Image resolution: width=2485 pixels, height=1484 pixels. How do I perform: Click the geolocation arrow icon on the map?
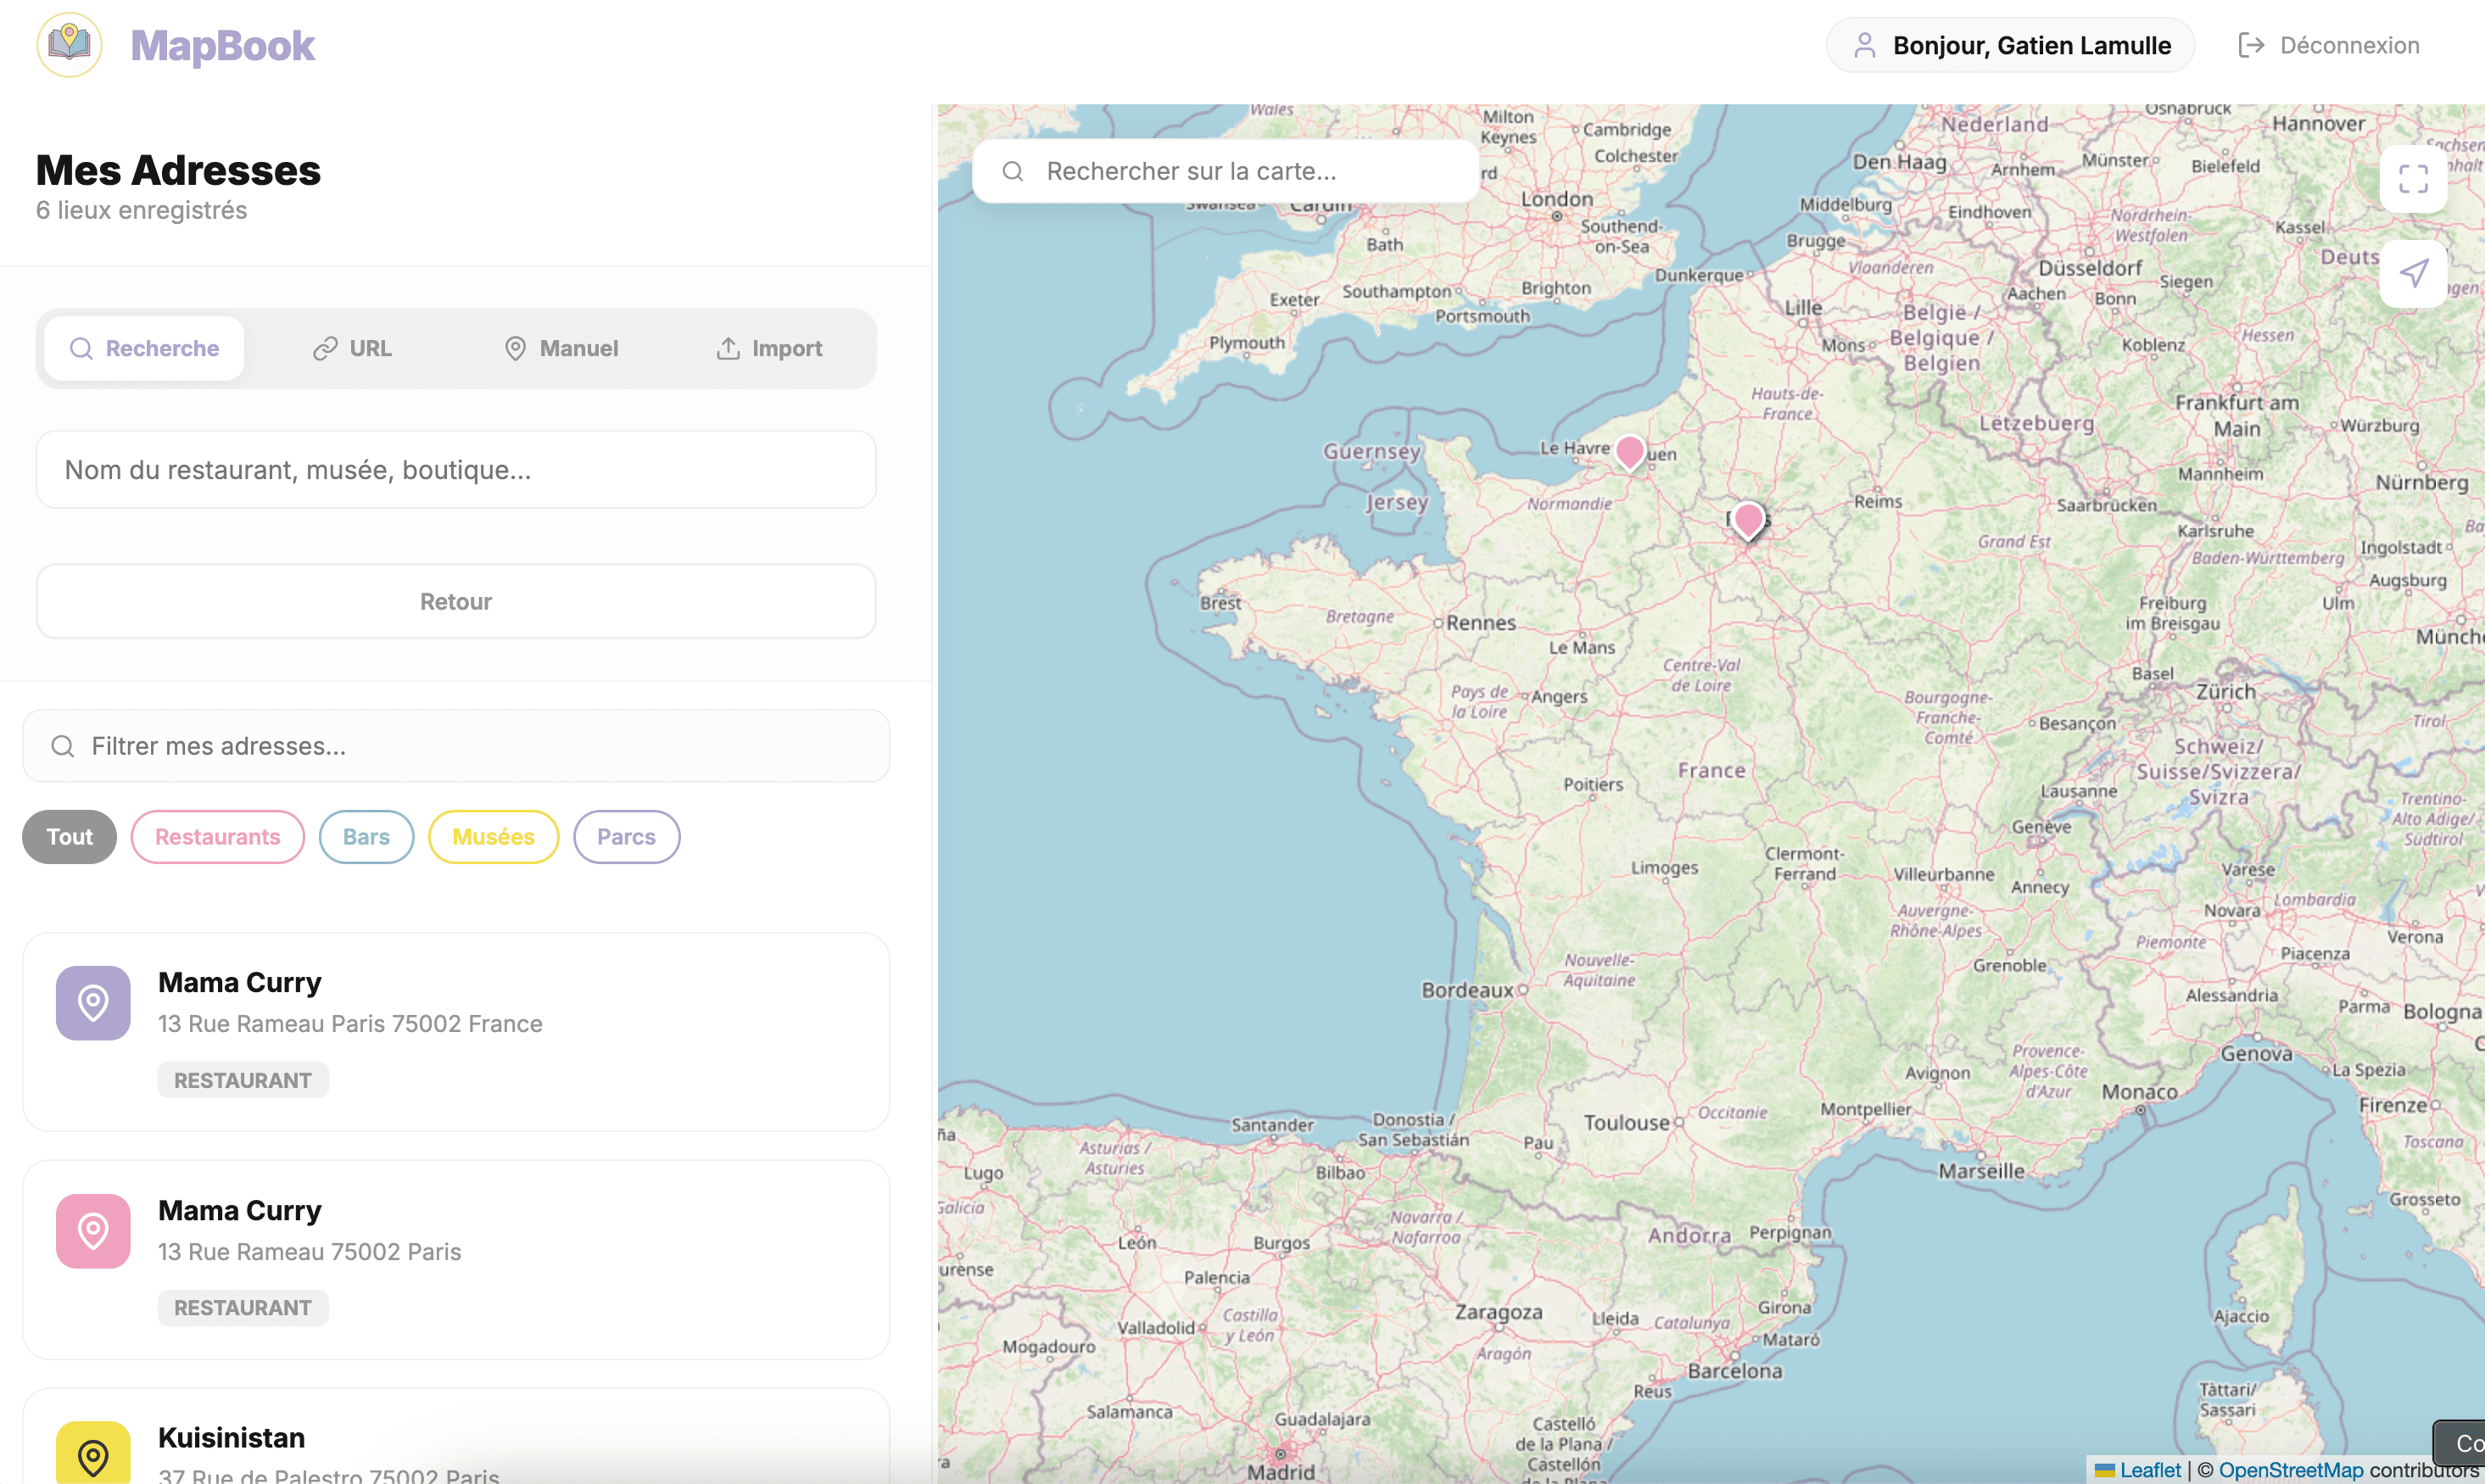[2413, 273]
